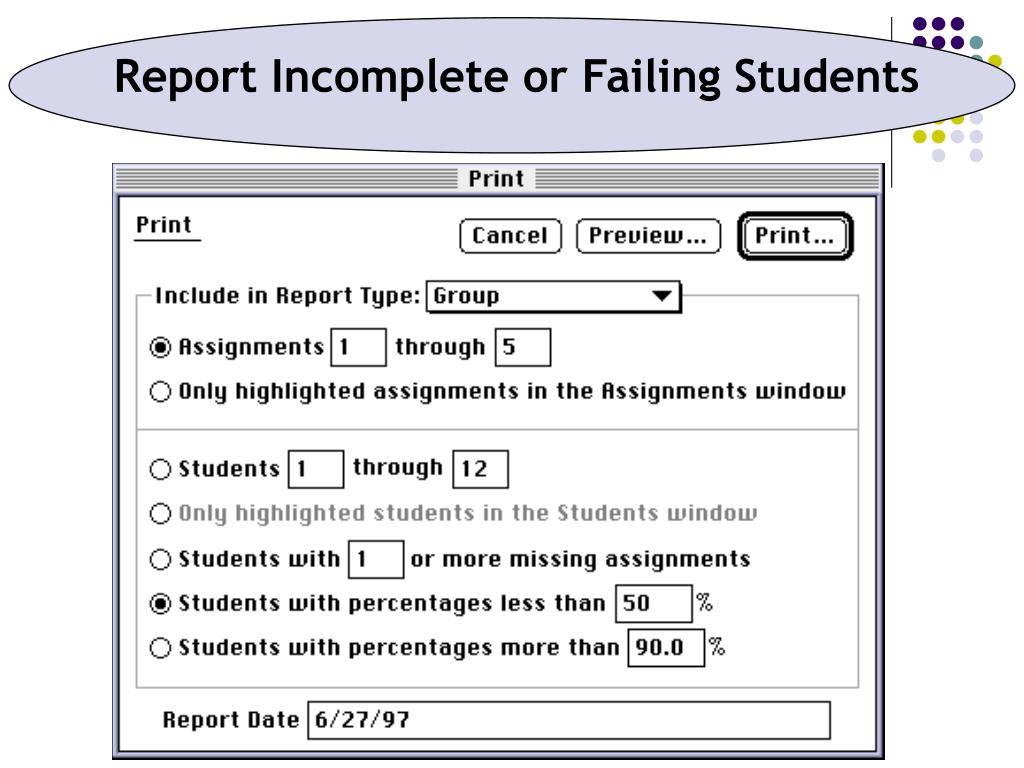The width and height of the screenshot is (1024, 768).
Task: Select Only highlighted assignments radio button
Action: [x=160, y=391]
